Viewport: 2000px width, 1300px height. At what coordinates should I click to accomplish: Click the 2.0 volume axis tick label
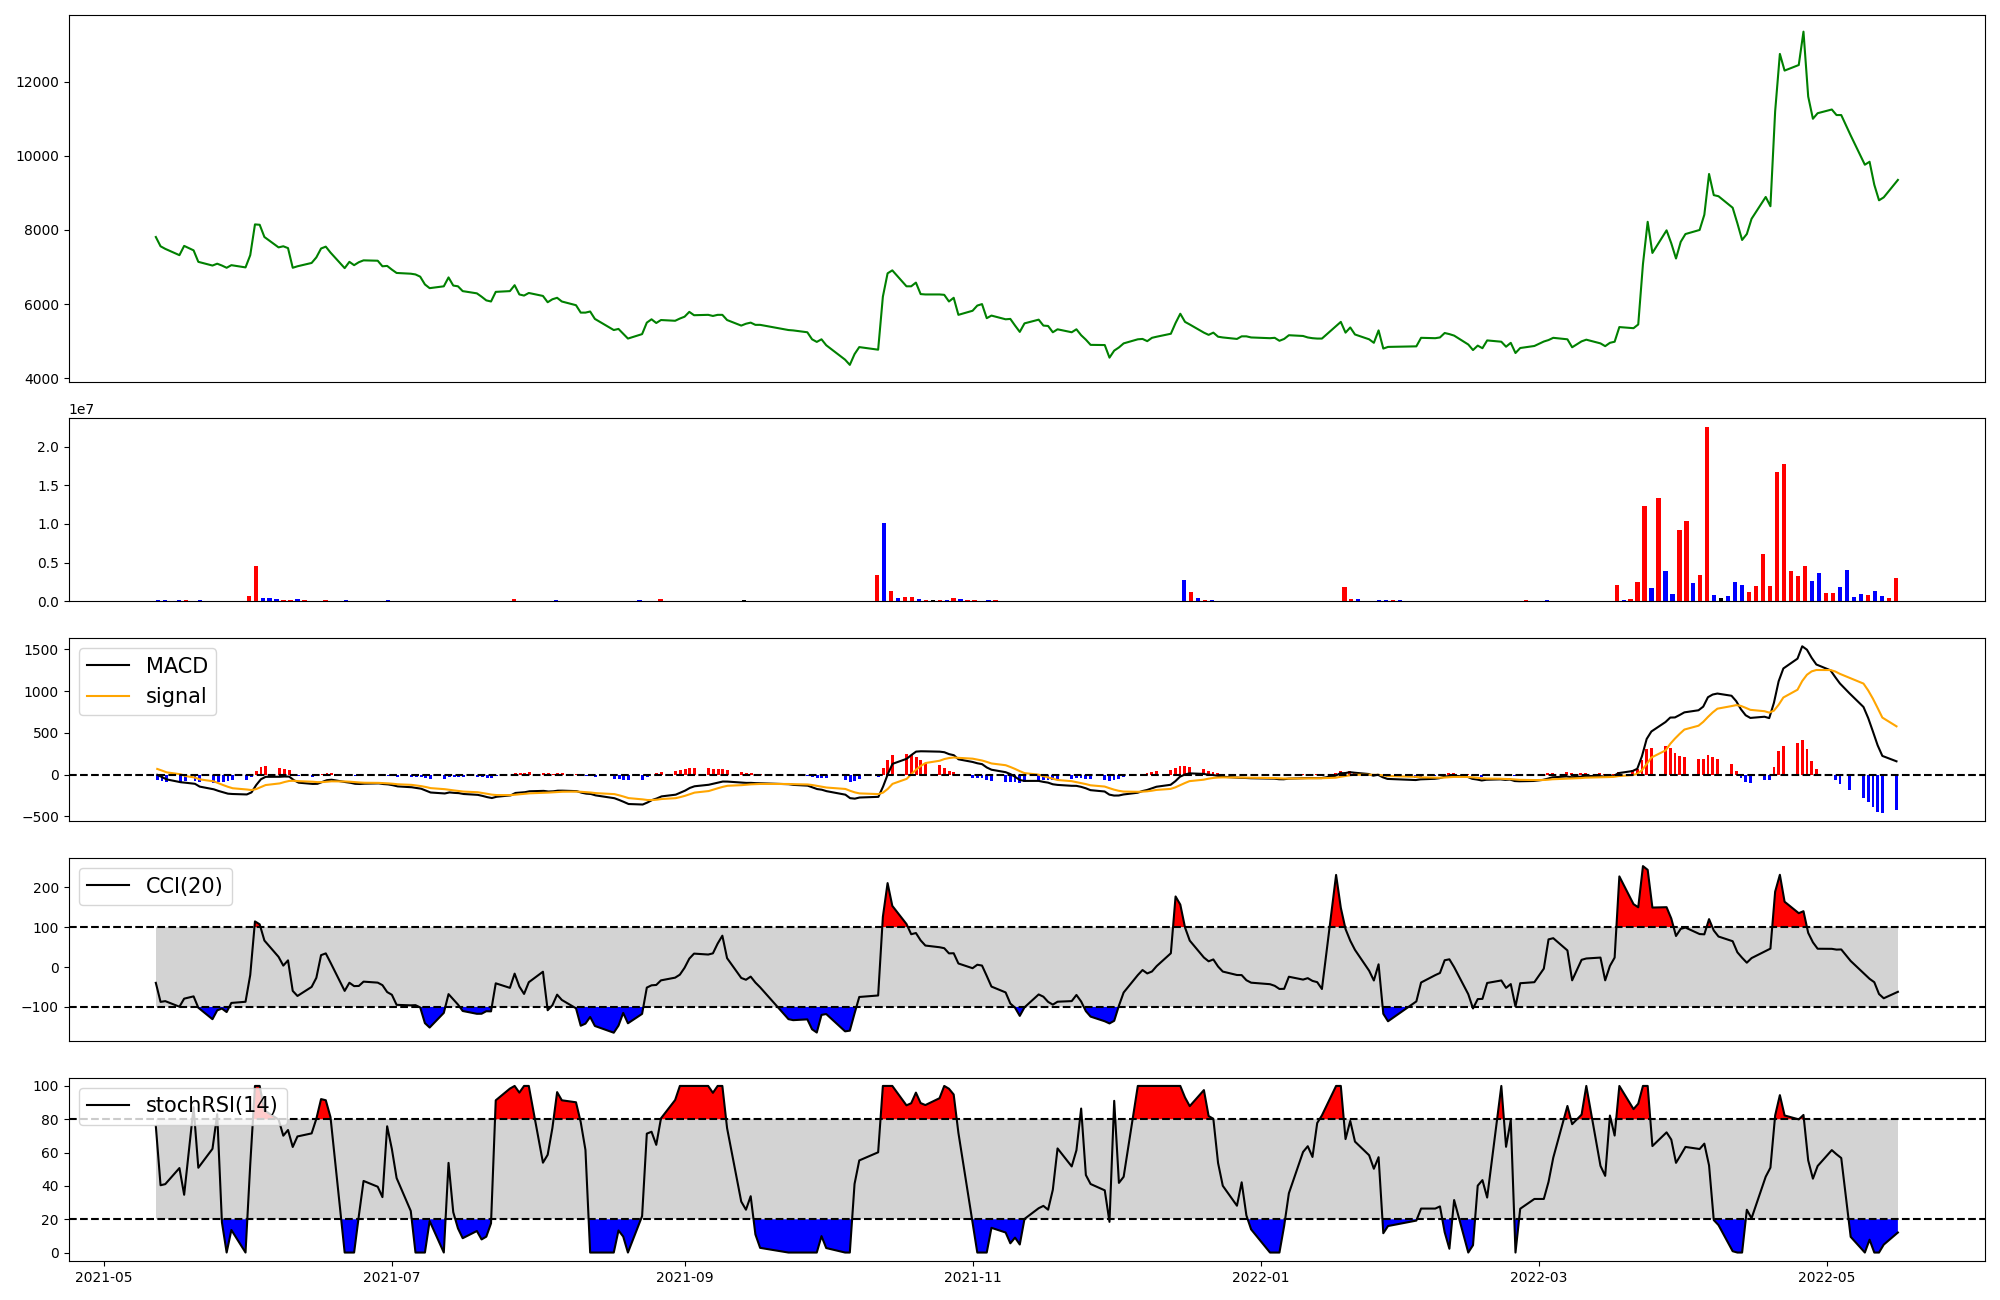50,447
